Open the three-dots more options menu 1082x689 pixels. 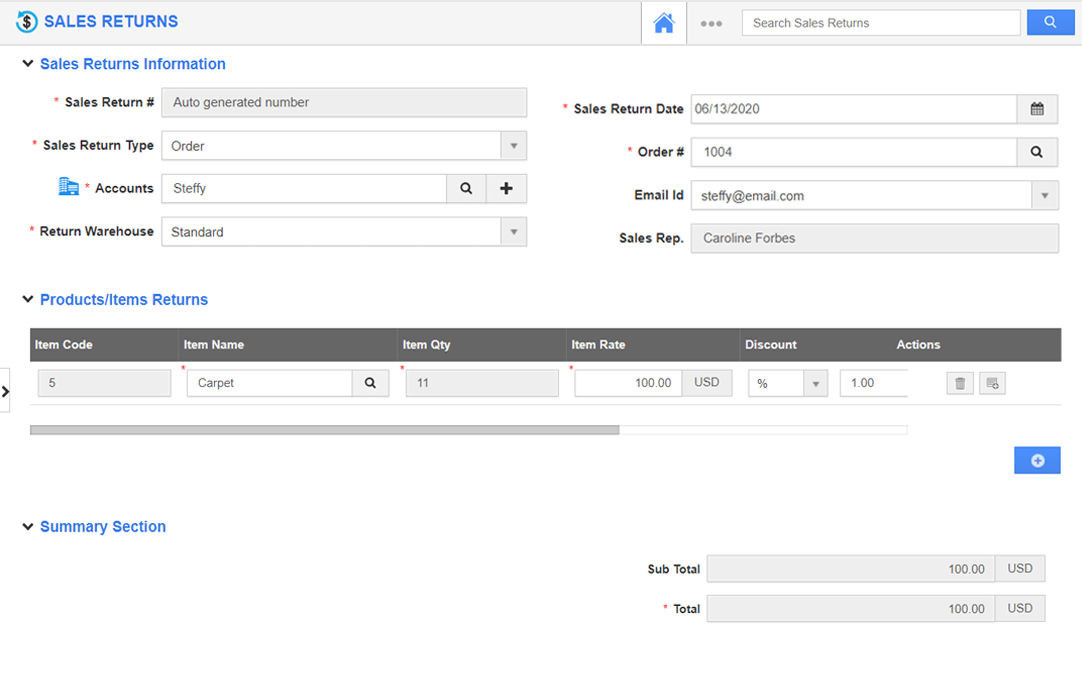pos(711,23)
